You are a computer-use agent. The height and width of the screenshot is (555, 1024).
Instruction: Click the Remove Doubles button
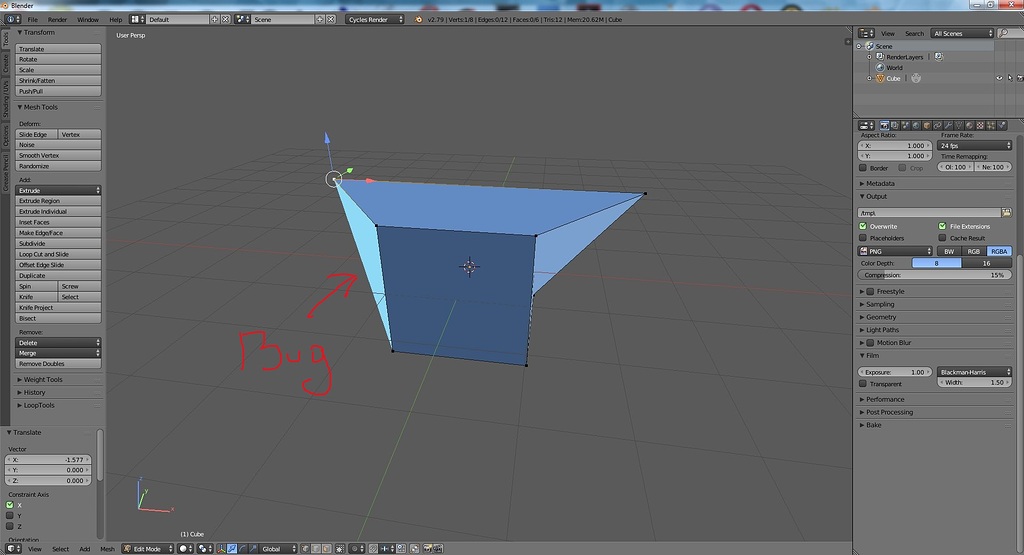tap(58, 364)
